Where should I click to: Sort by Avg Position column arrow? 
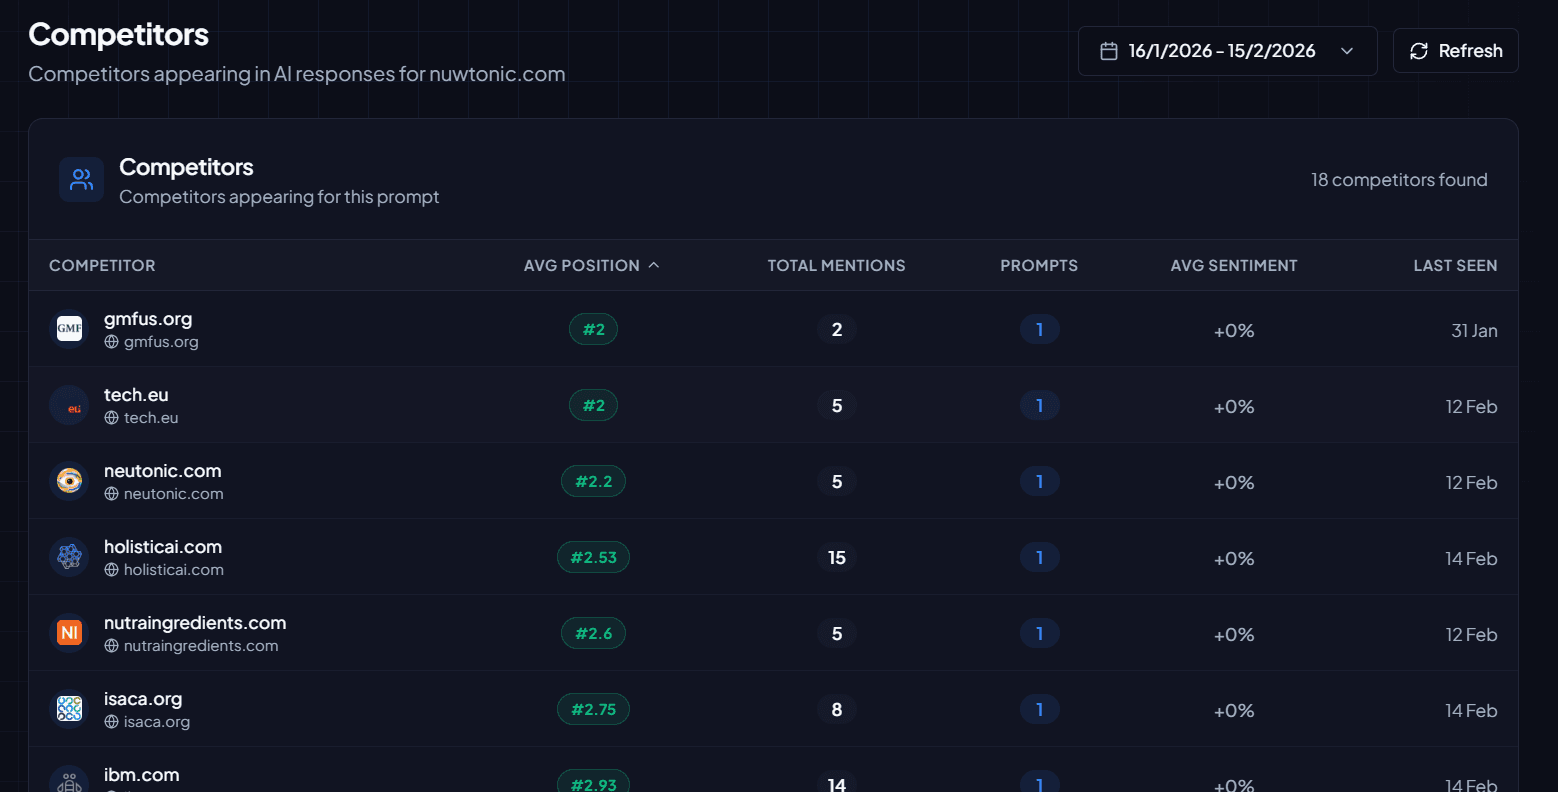click(x=654, y=265)
